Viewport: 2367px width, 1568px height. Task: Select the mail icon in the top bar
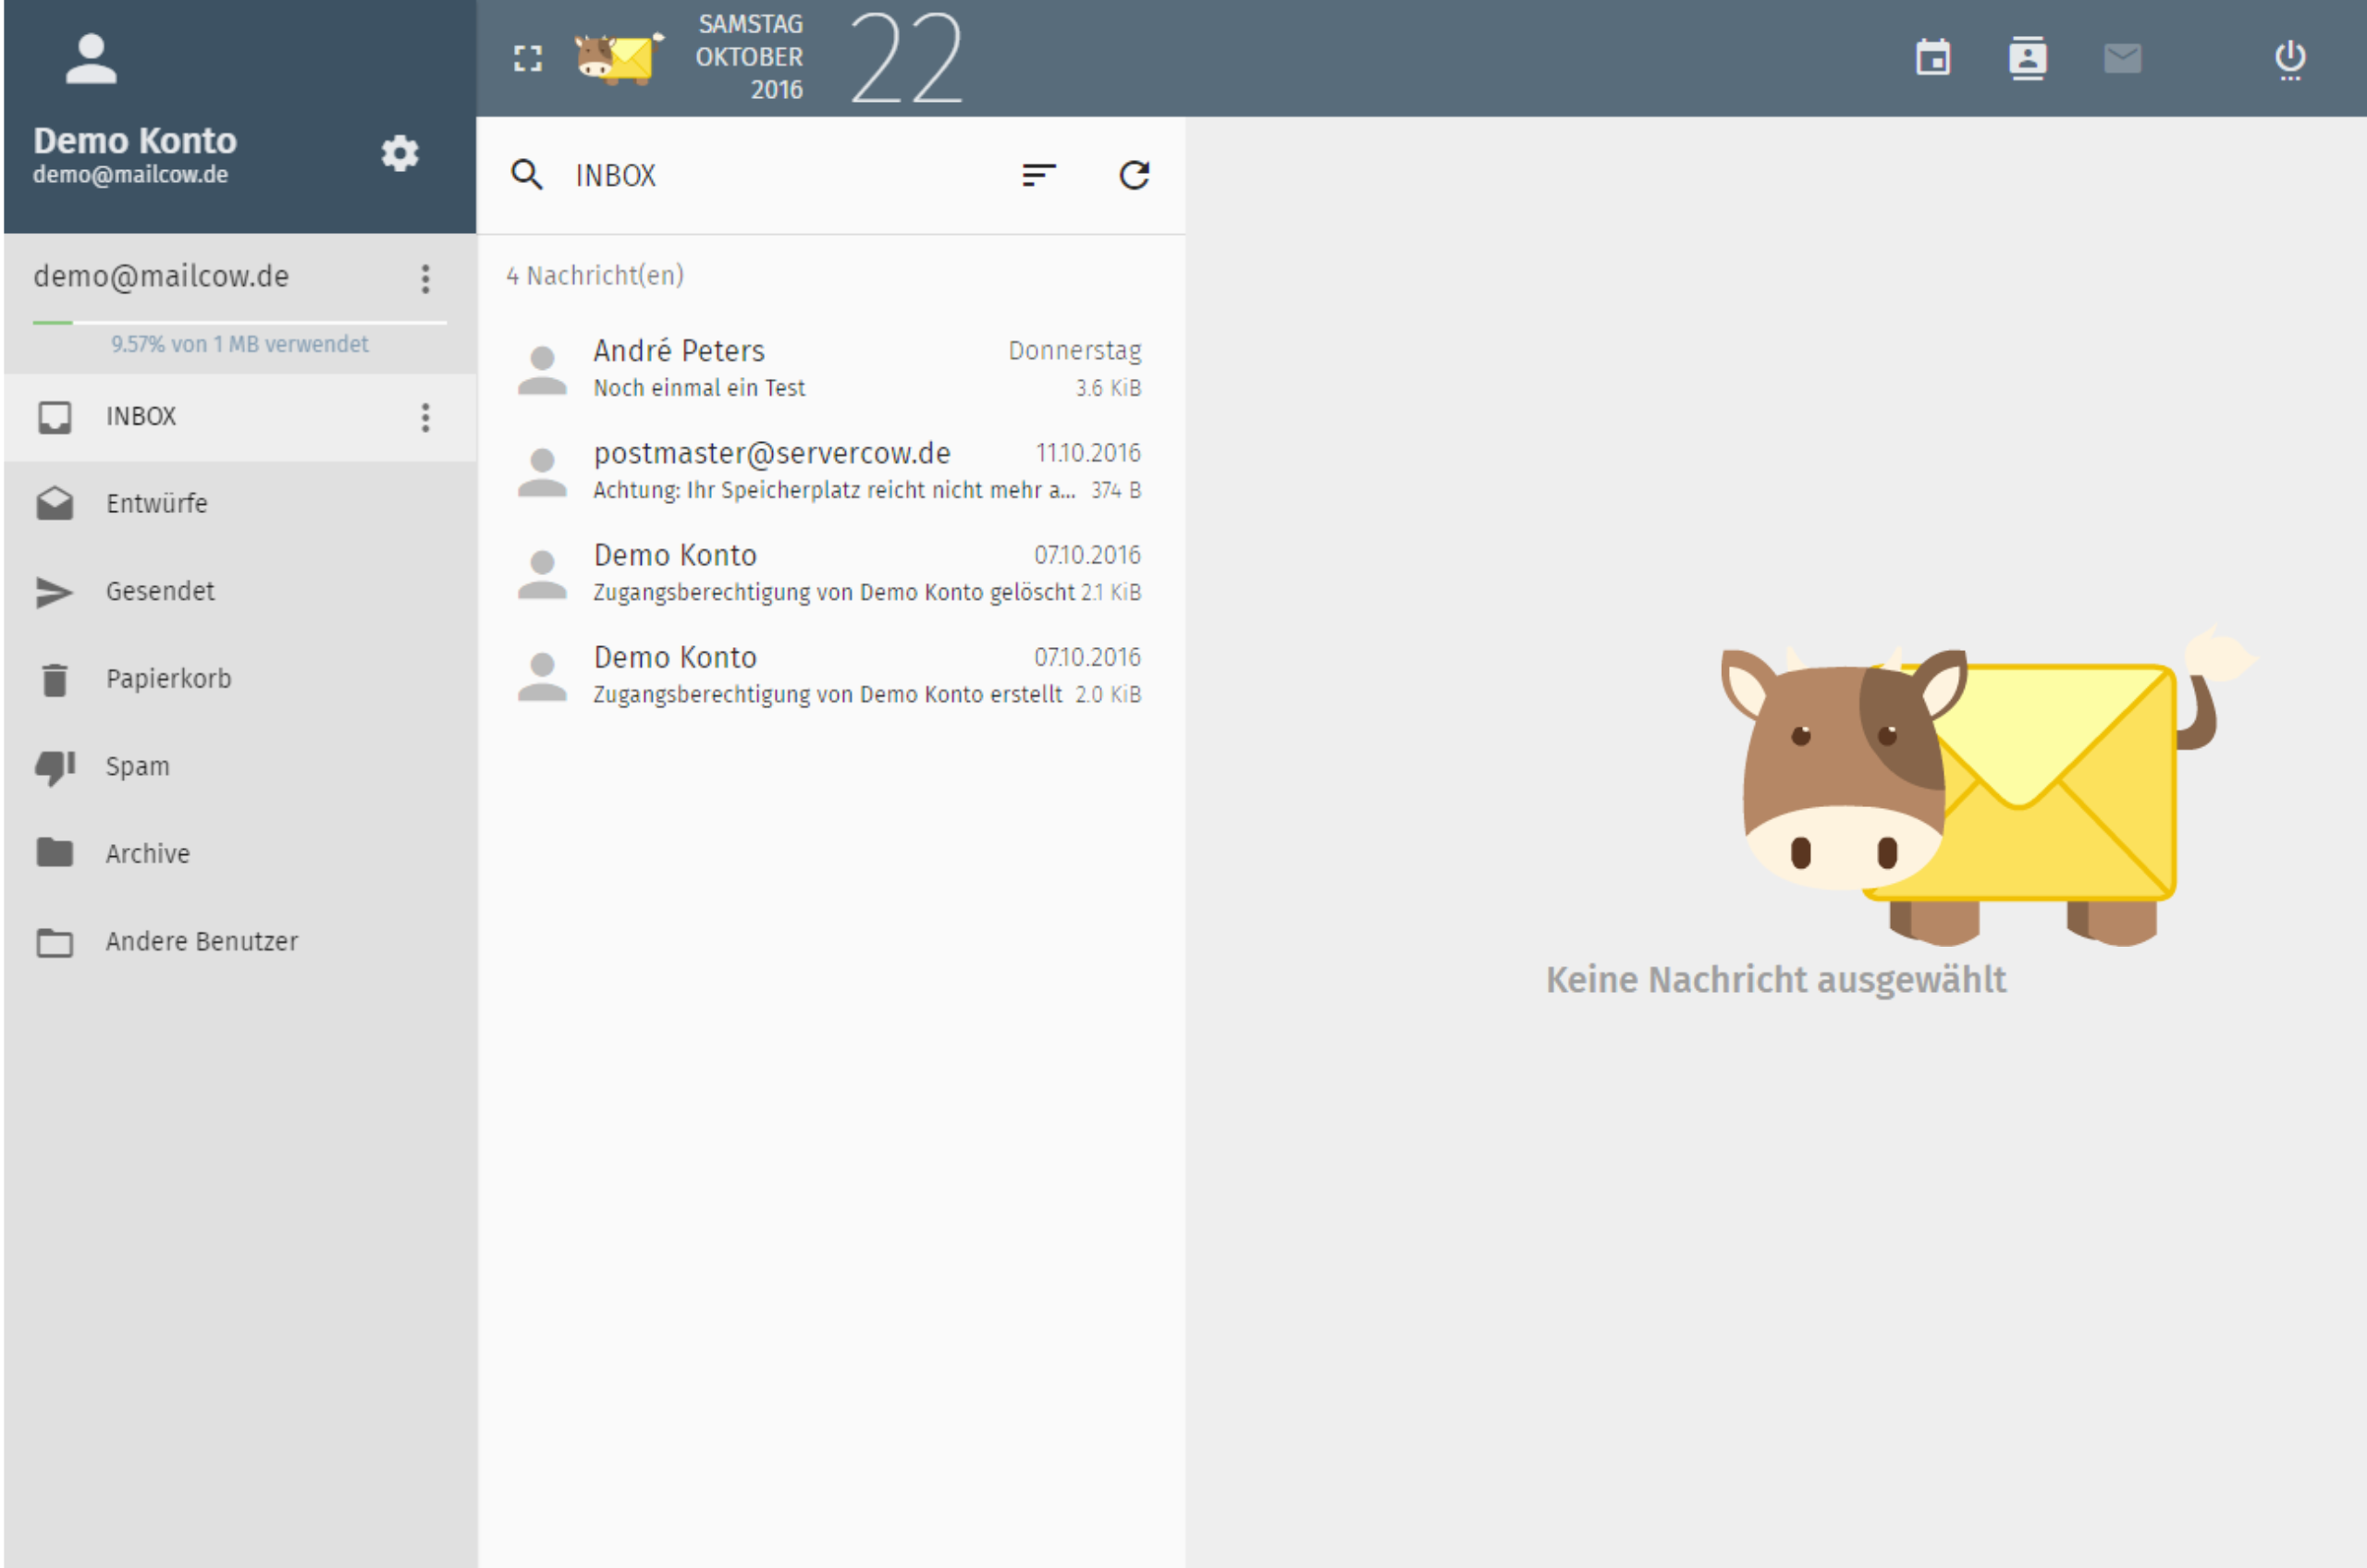tap(2122, 57)
